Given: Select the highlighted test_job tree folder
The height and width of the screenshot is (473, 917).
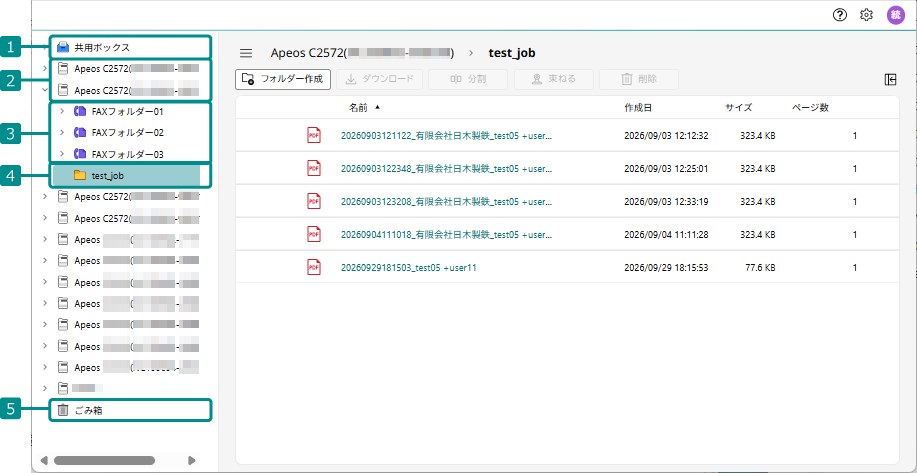Looking at the screenshot, I should click(x=126, y=175).
